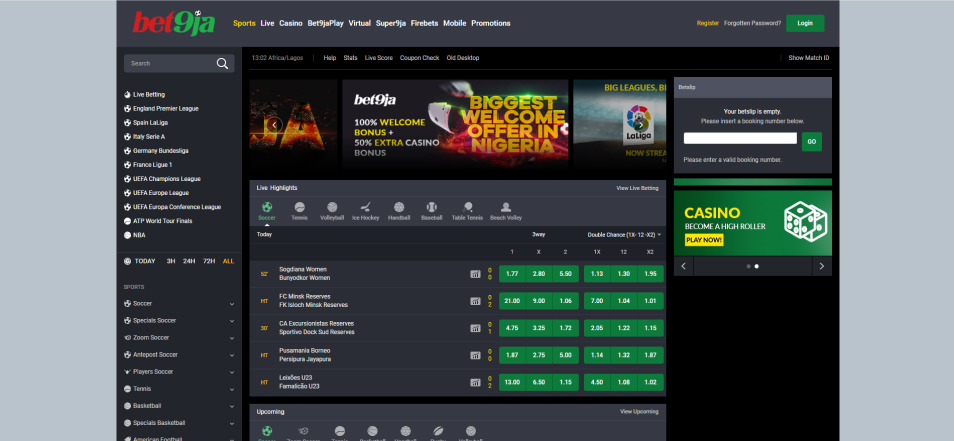Open Coupon Check link

[419, 58]
